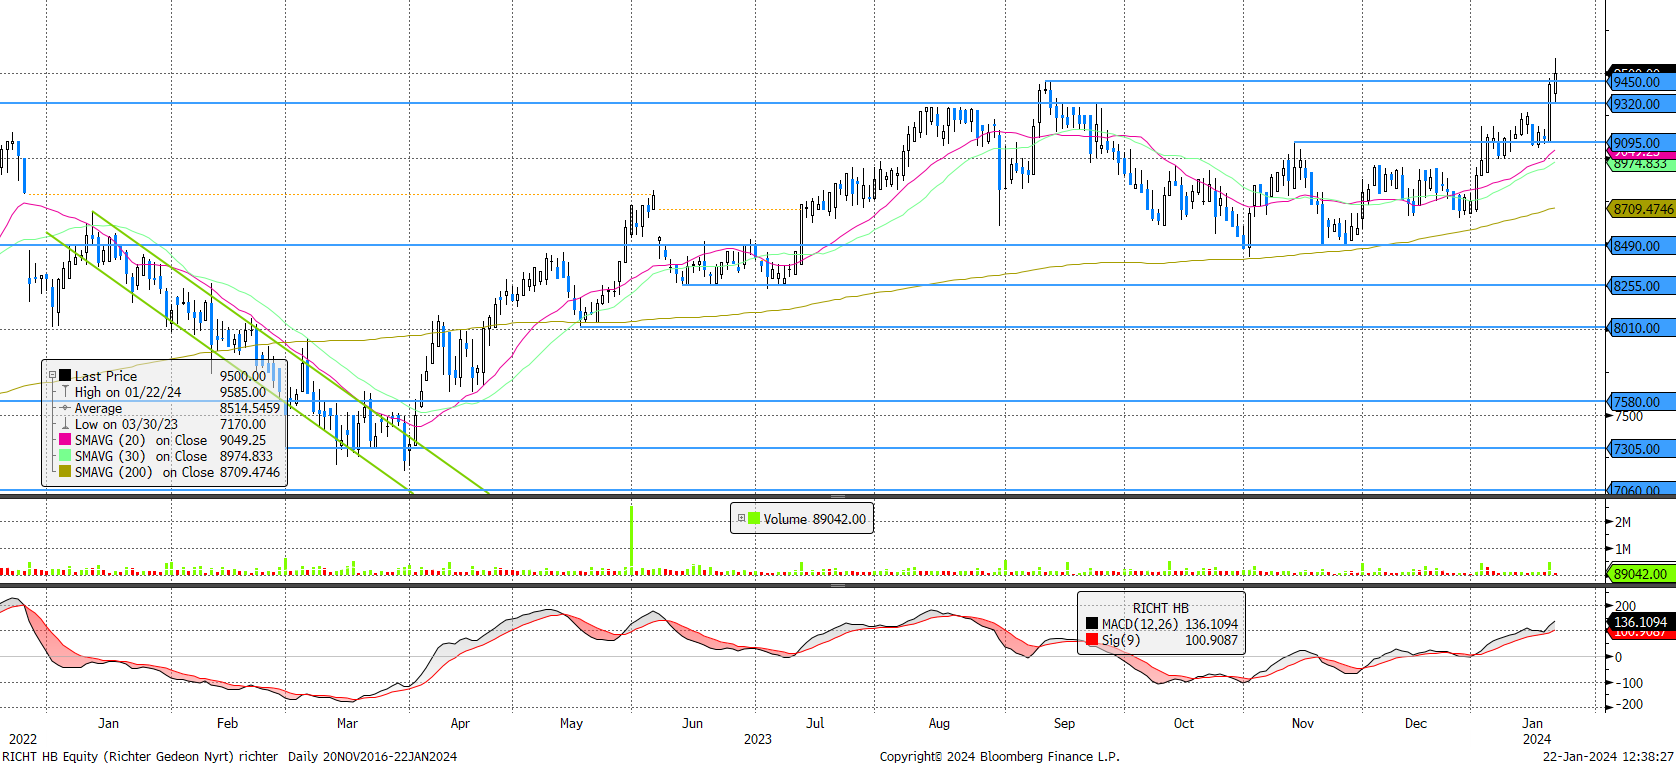Click the red Sig(9) legend swatch
The width and height of the screenshot is (1676, 765).
point(1092,640)
